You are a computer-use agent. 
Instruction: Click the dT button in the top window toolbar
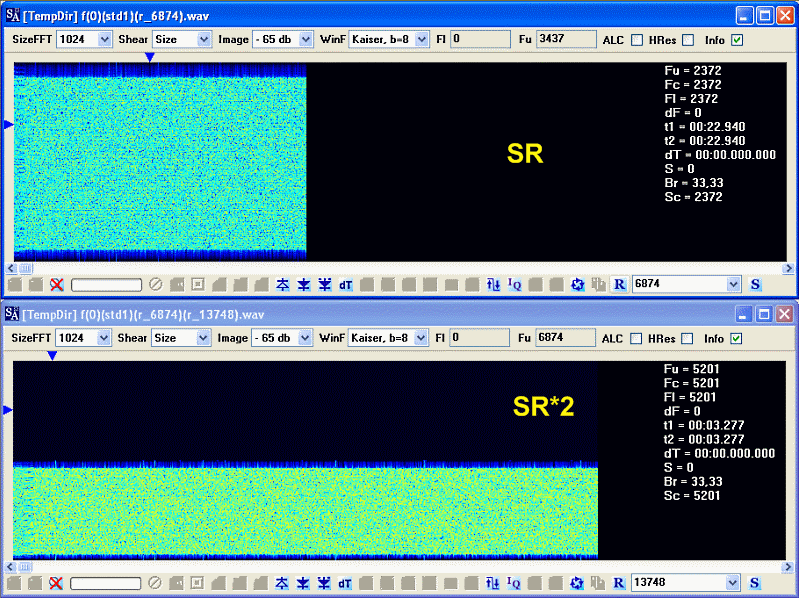(345, 285)
